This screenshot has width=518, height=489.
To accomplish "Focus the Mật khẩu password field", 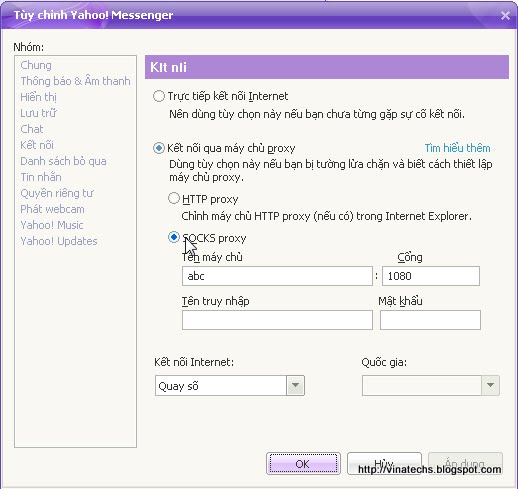I will (x=430, y=320).
